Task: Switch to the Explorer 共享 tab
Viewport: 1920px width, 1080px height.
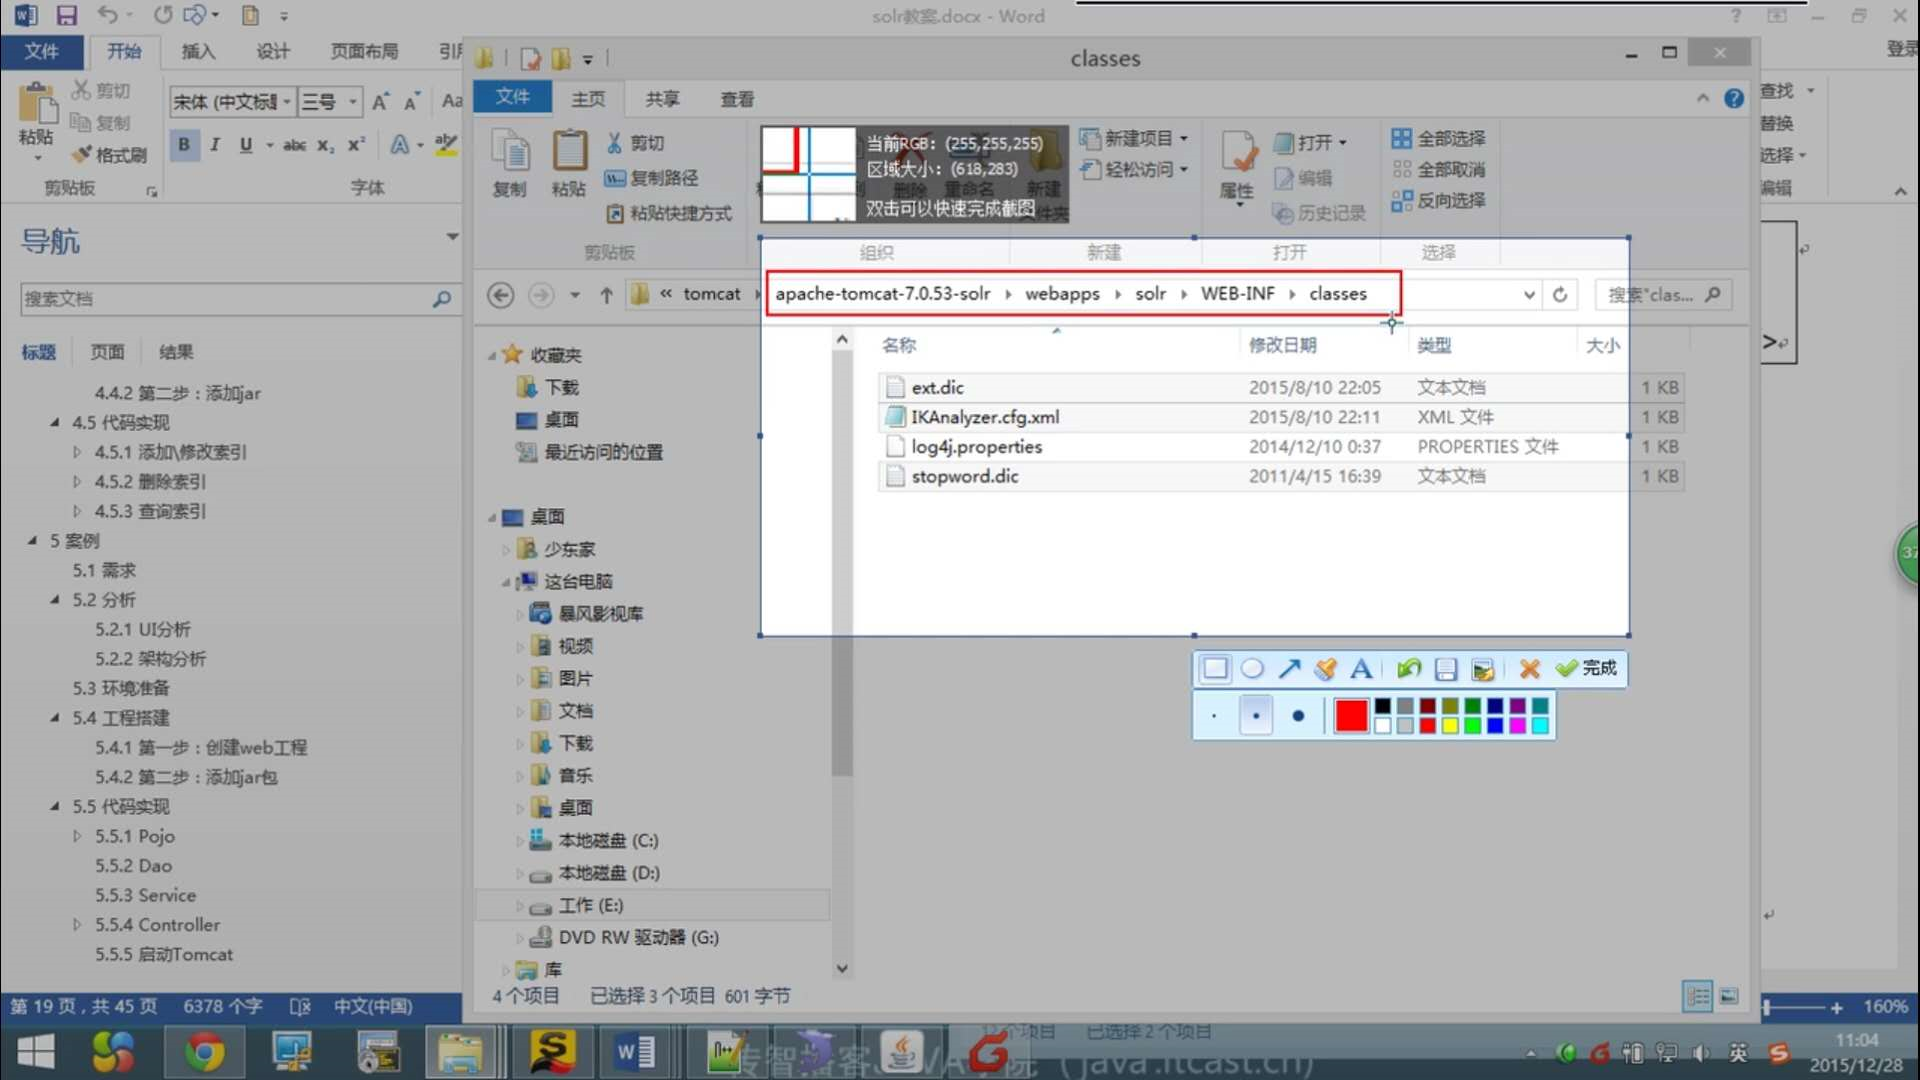Action: 662,99
